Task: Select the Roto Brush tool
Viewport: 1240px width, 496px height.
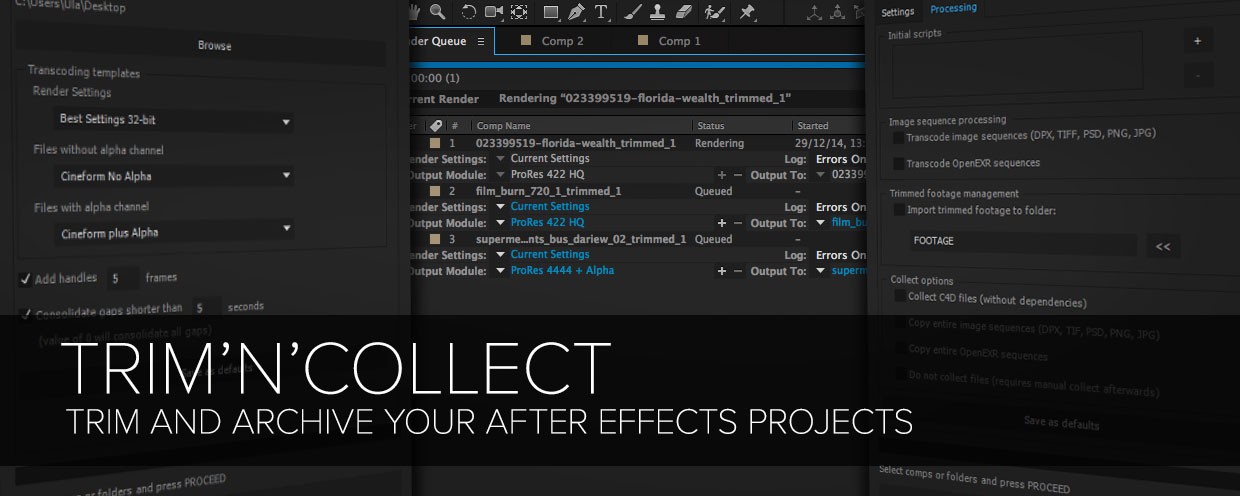Action: point(714,12)
